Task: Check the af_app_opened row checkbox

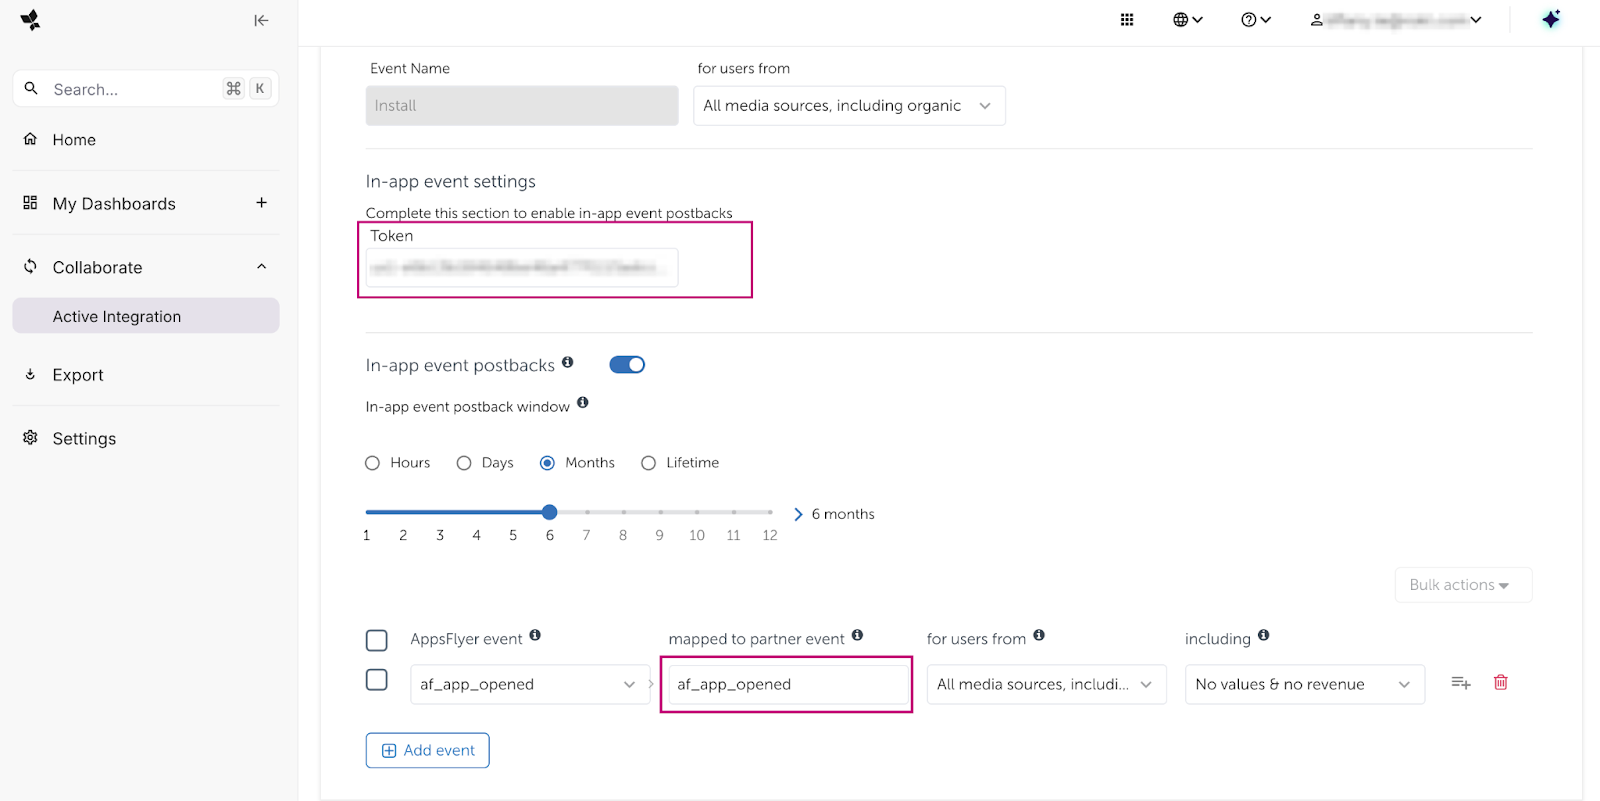Action: coord(377,680)
